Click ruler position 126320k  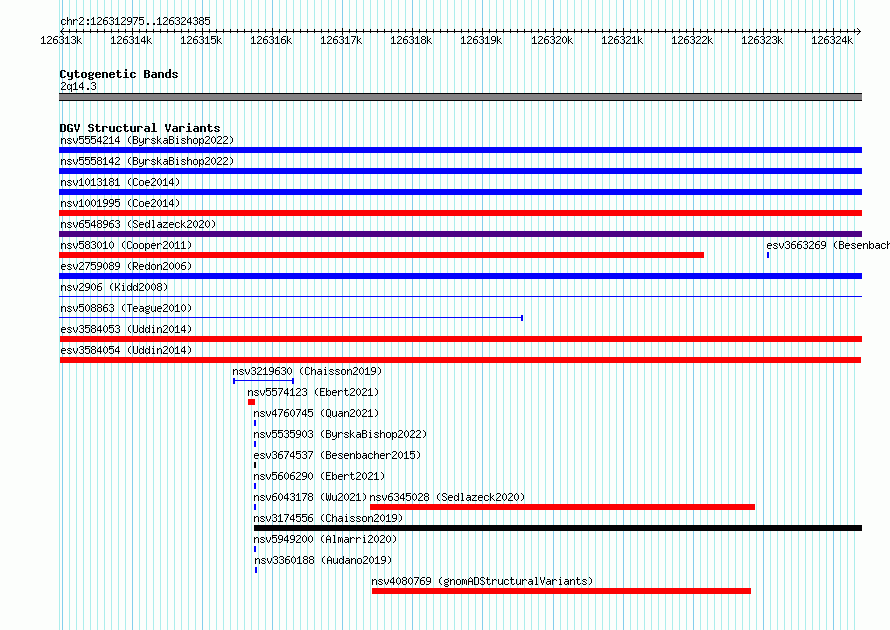[552, 40]
